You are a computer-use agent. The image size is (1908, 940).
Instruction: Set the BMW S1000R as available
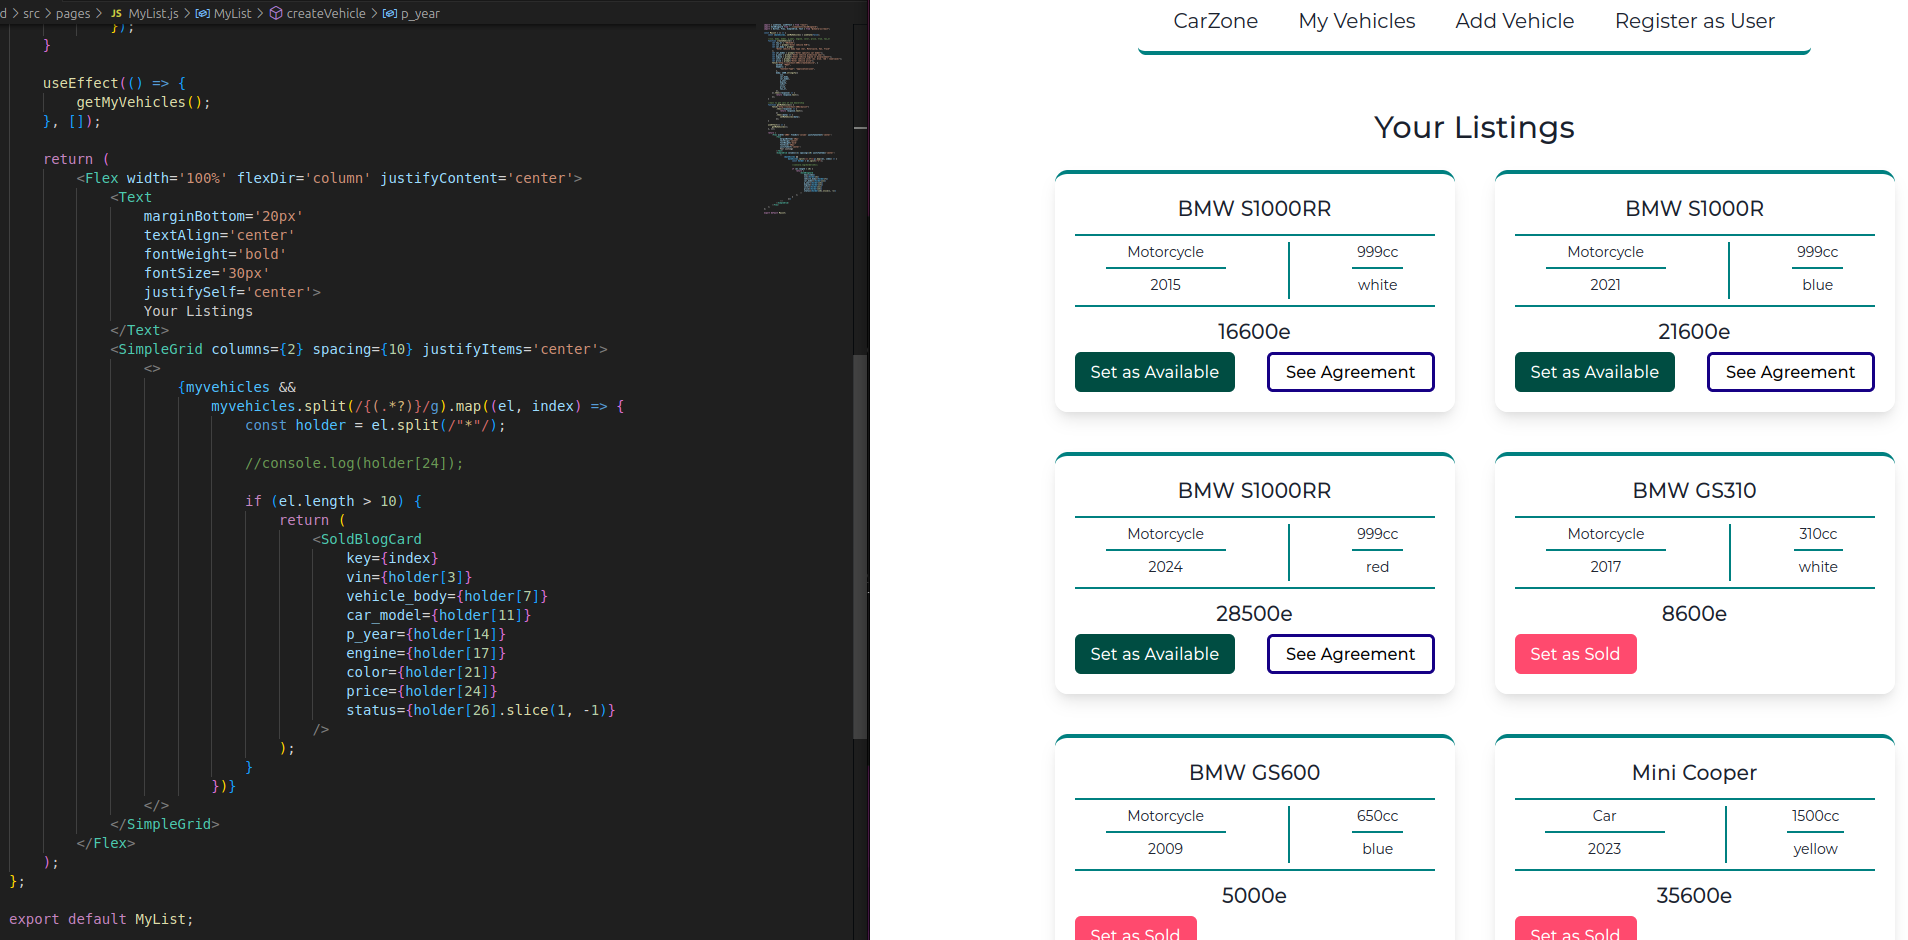[x=1594, y=372]
